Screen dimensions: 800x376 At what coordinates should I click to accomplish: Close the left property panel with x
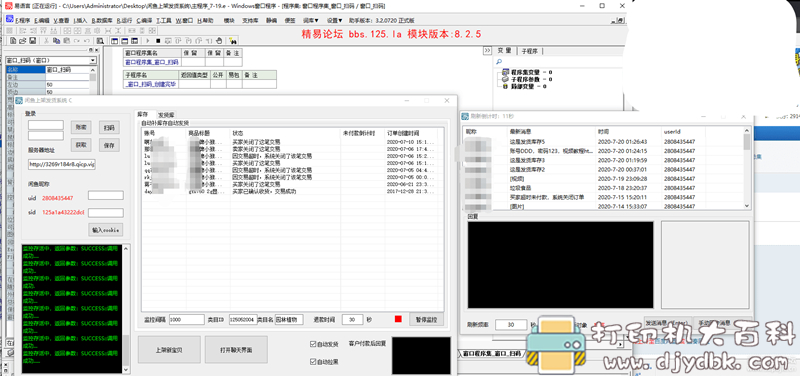pyautogui.click(x=96, y=50)
